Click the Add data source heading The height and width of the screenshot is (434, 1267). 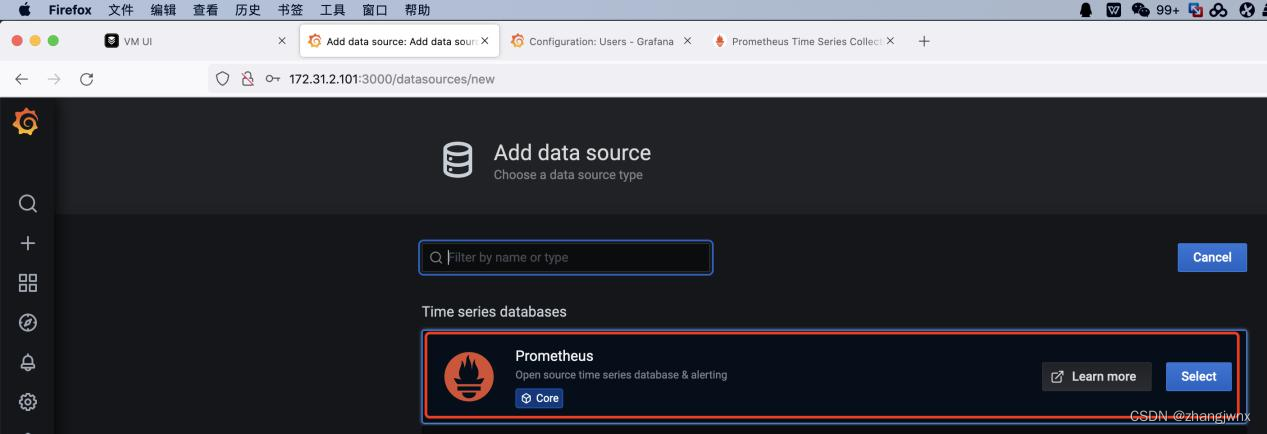coord(572,153)
